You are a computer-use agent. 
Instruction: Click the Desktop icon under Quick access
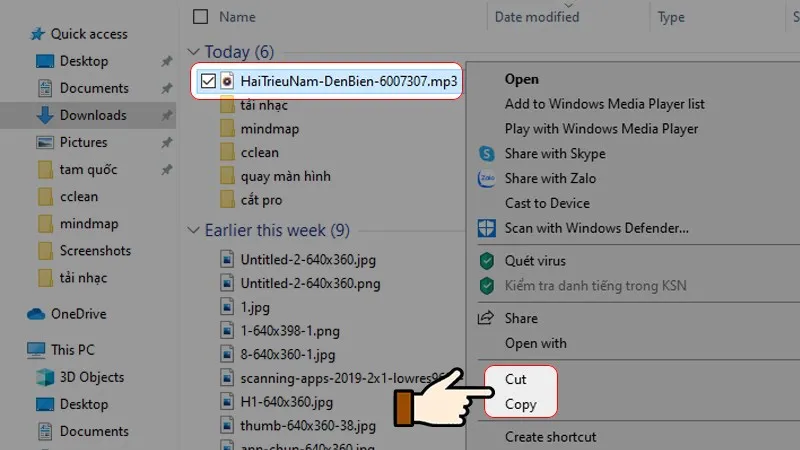click(x=45, y=61)
